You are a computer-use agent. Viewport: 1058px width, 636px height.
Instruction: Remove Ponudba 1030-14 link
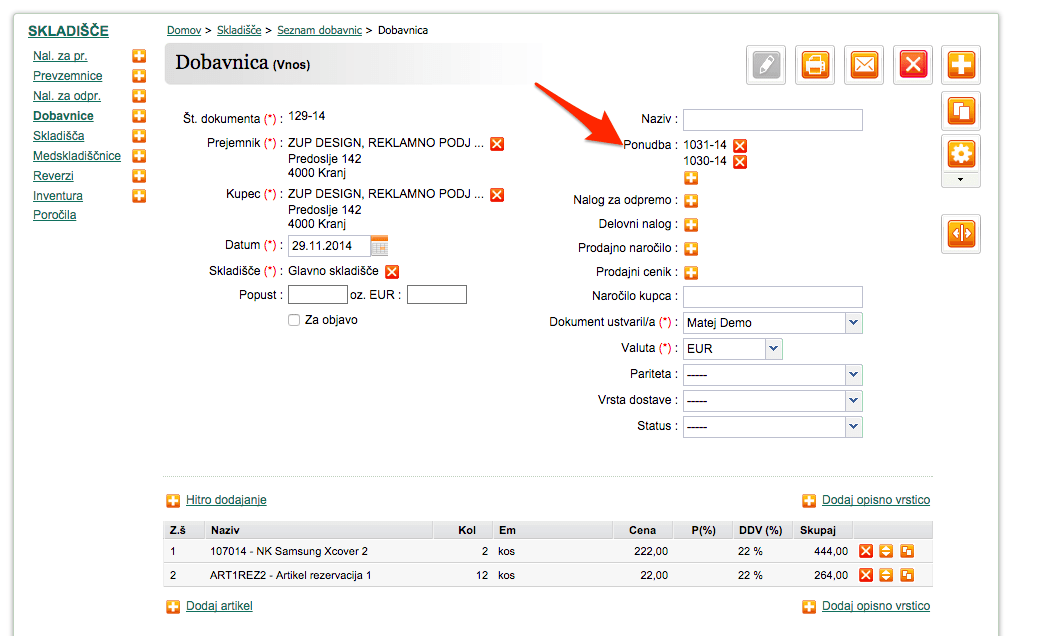point(740,162)
